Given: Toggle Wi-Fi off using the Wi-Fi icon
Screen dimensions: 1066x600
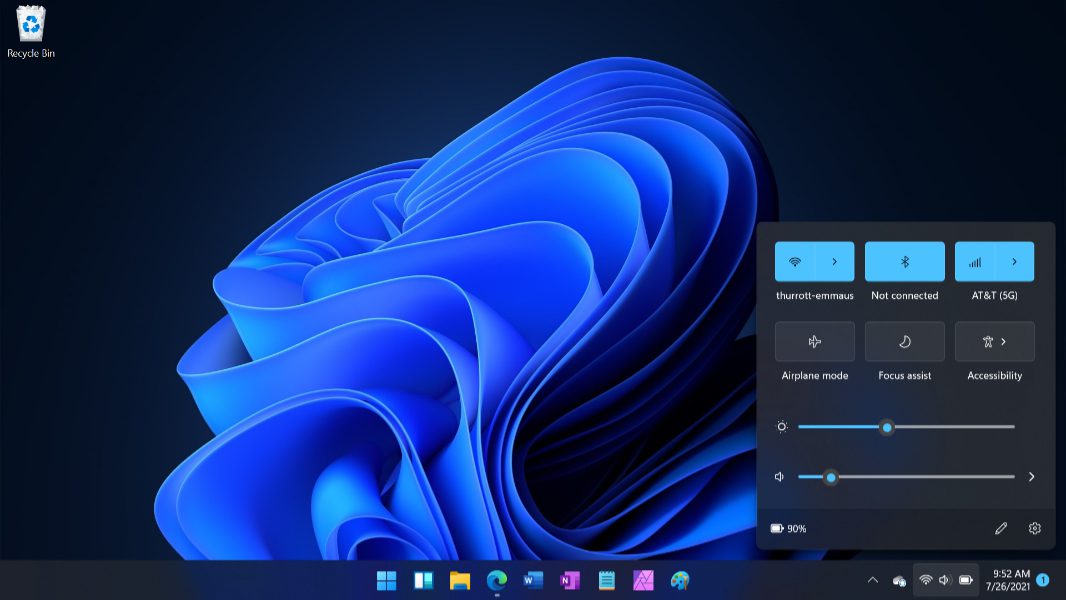Looking at the screenshot, I should pos(795,262).
